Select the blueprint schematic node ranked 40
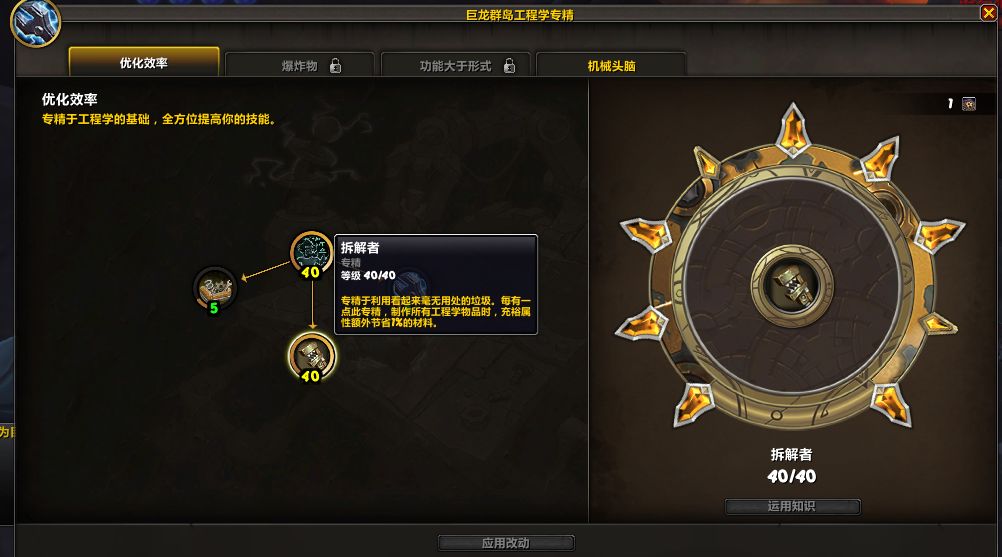1002x557 pixels. click(311, 253)
